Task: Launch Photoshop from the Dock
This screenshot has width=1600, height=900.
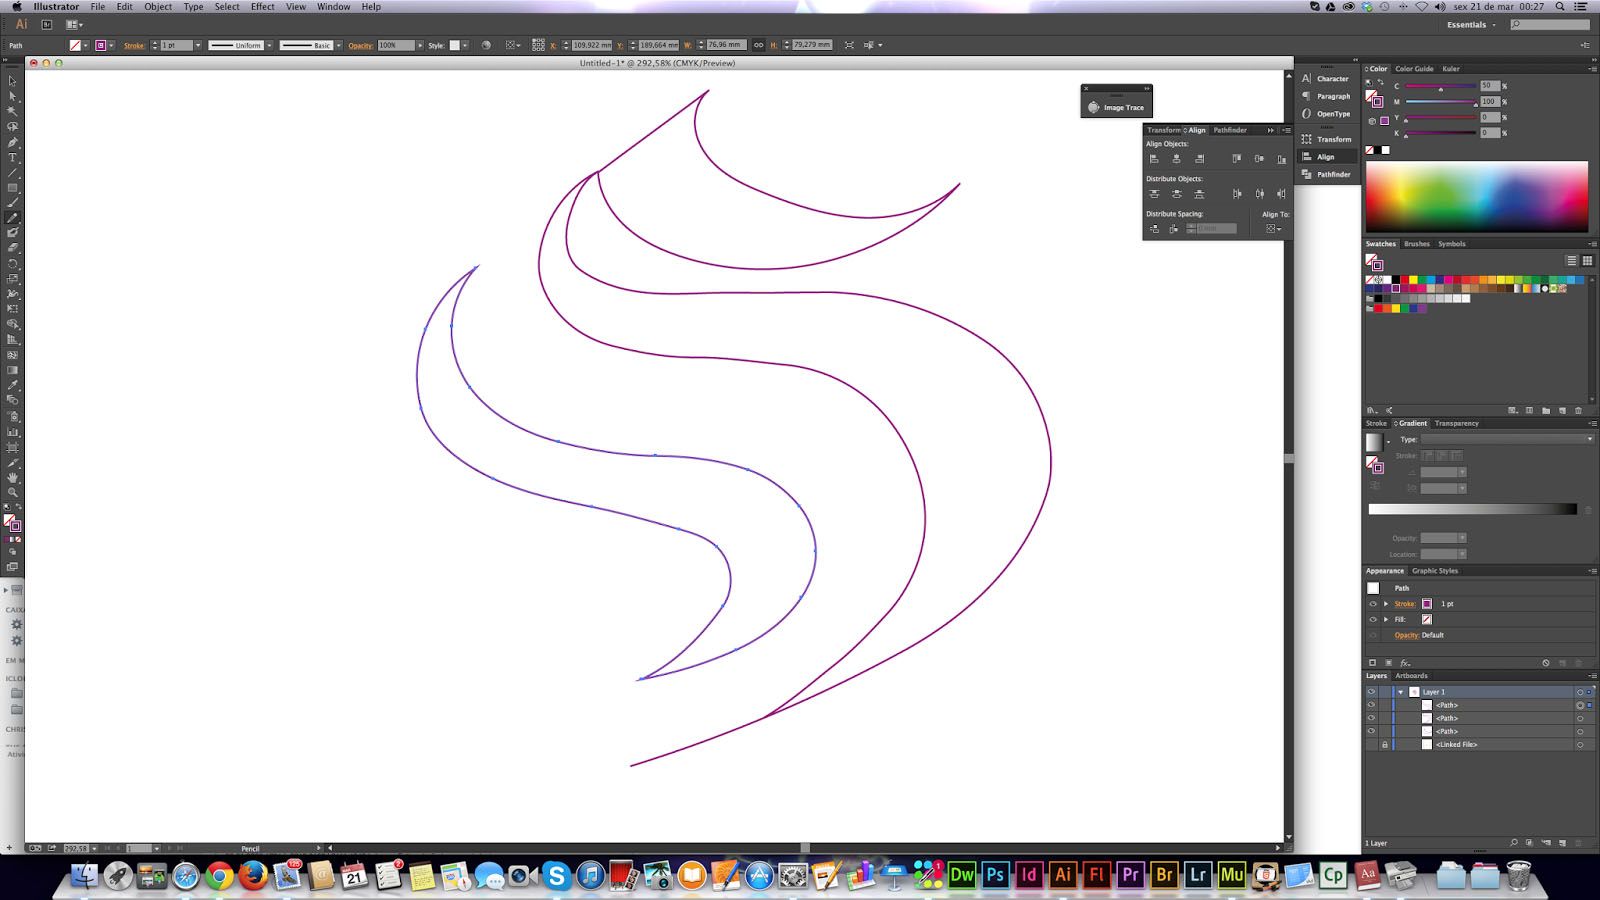Action: (995, 875)
